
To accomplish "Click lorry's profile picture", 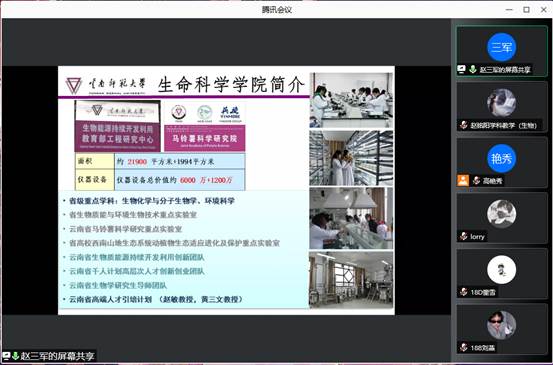I will coord(501,214).
